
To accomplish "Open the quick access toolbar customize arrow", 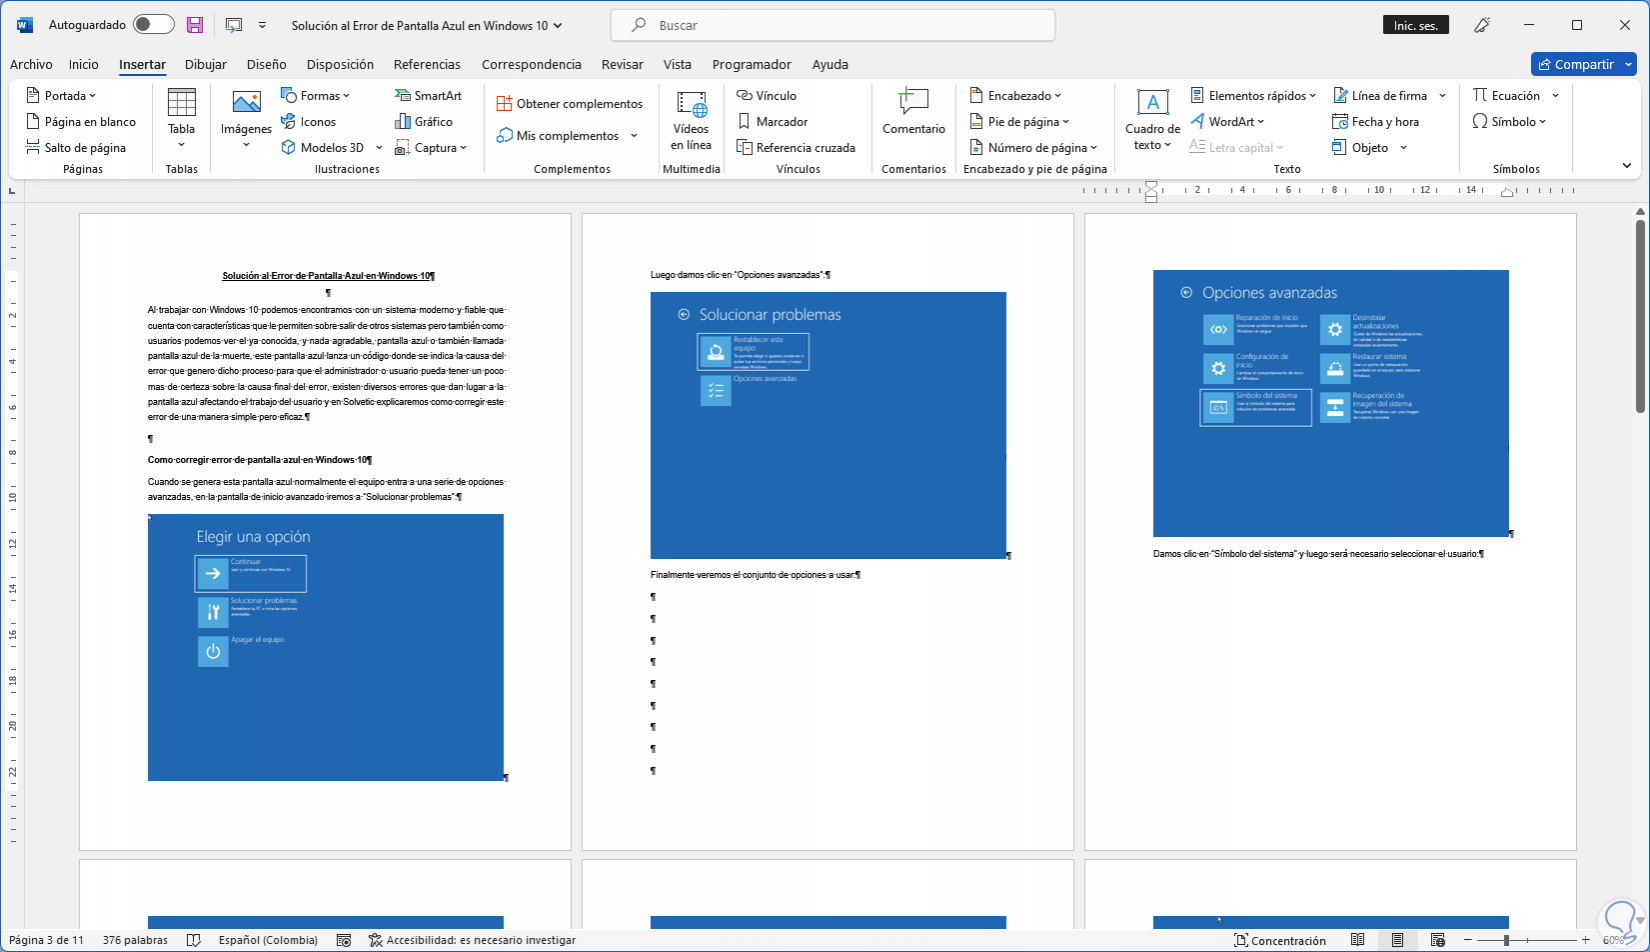I will point(262,25).
